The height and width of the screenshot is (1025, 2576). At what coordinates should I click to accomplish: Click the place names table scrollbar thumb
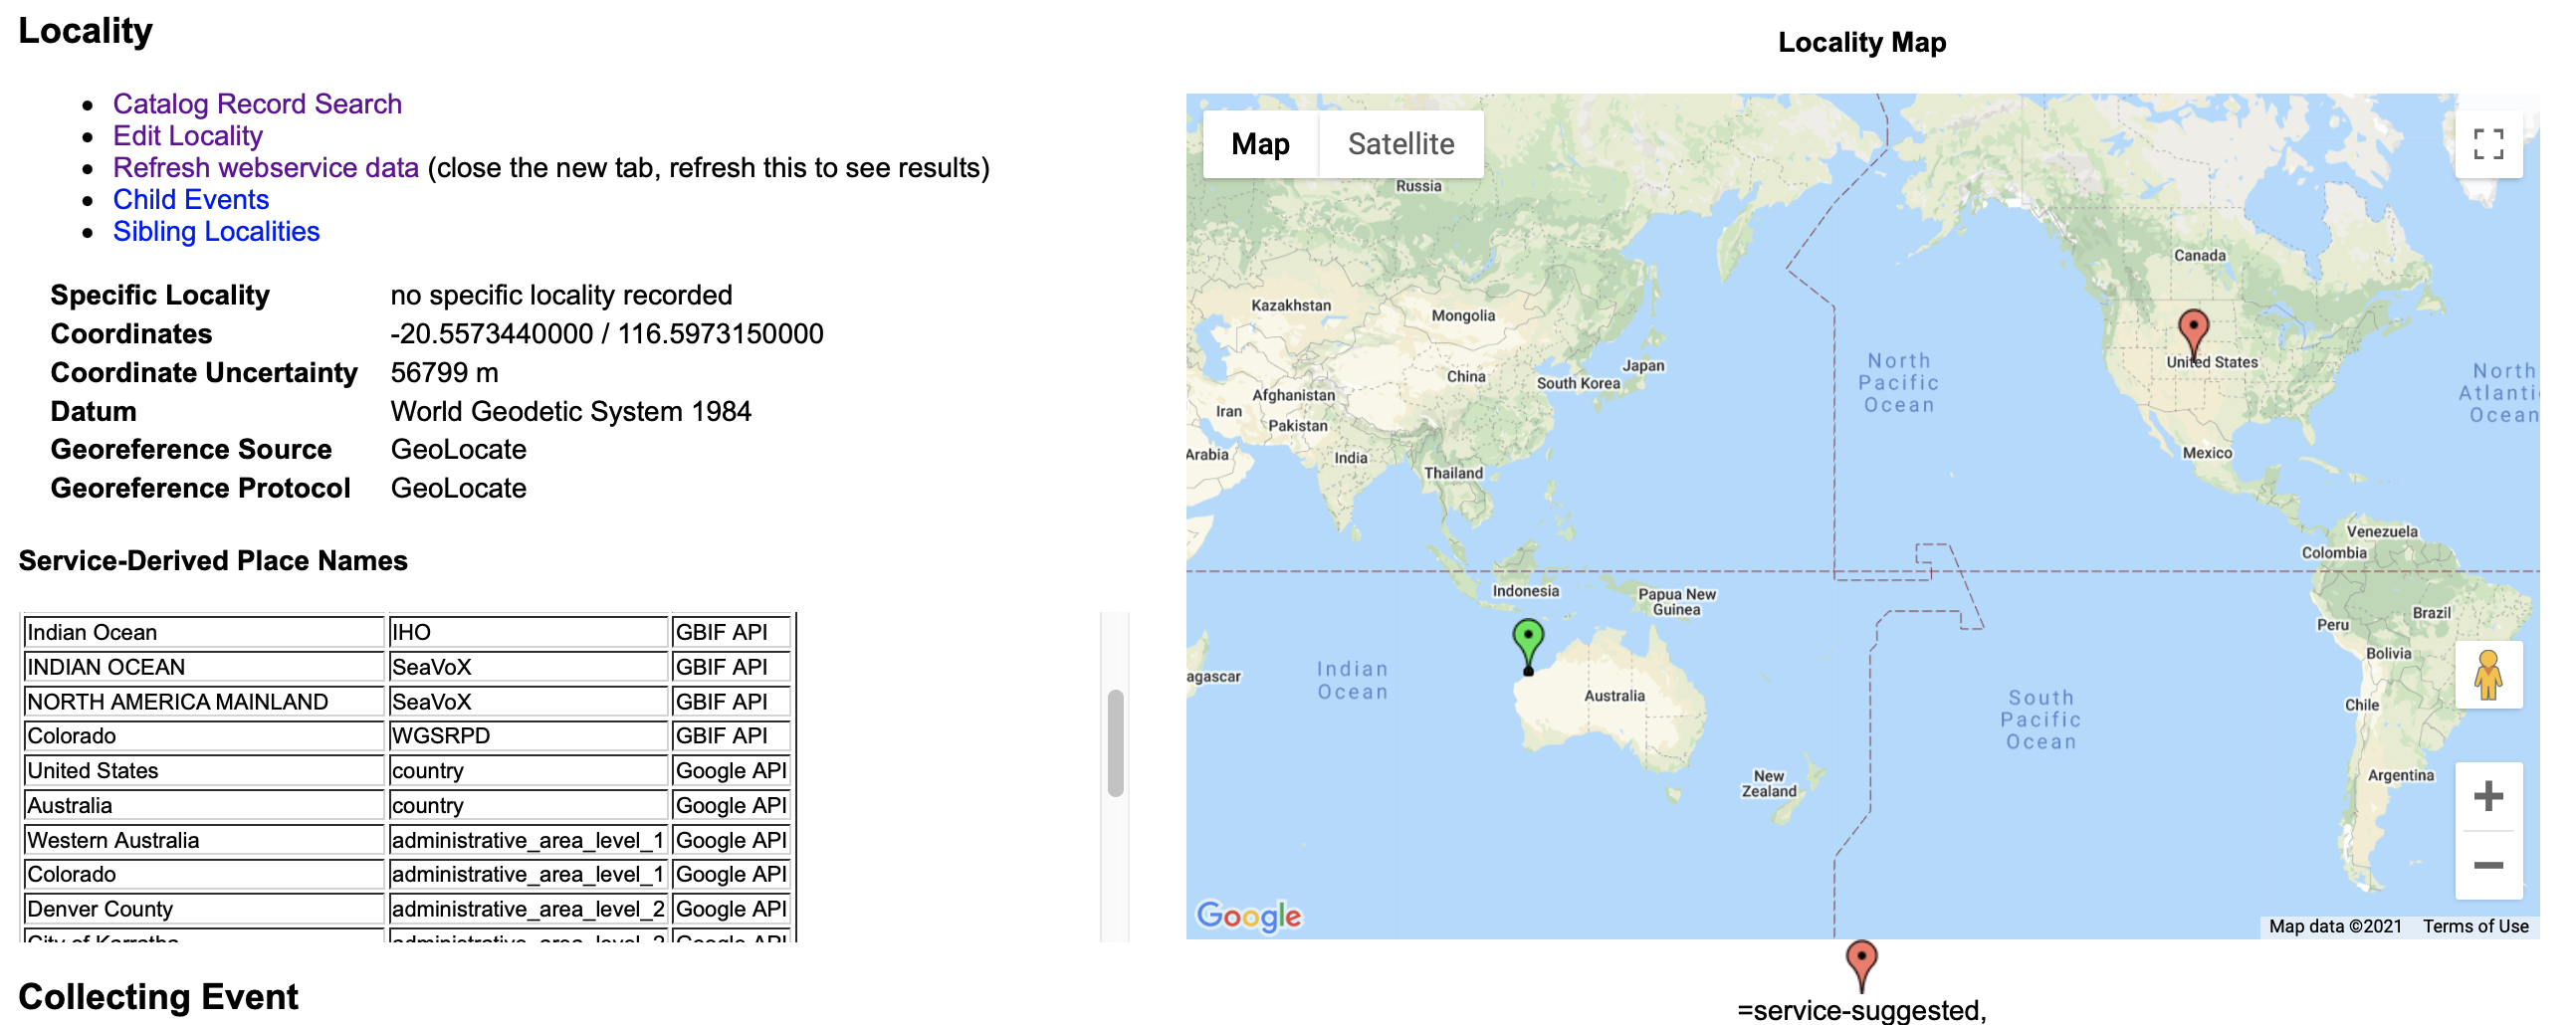point(1116,743)
